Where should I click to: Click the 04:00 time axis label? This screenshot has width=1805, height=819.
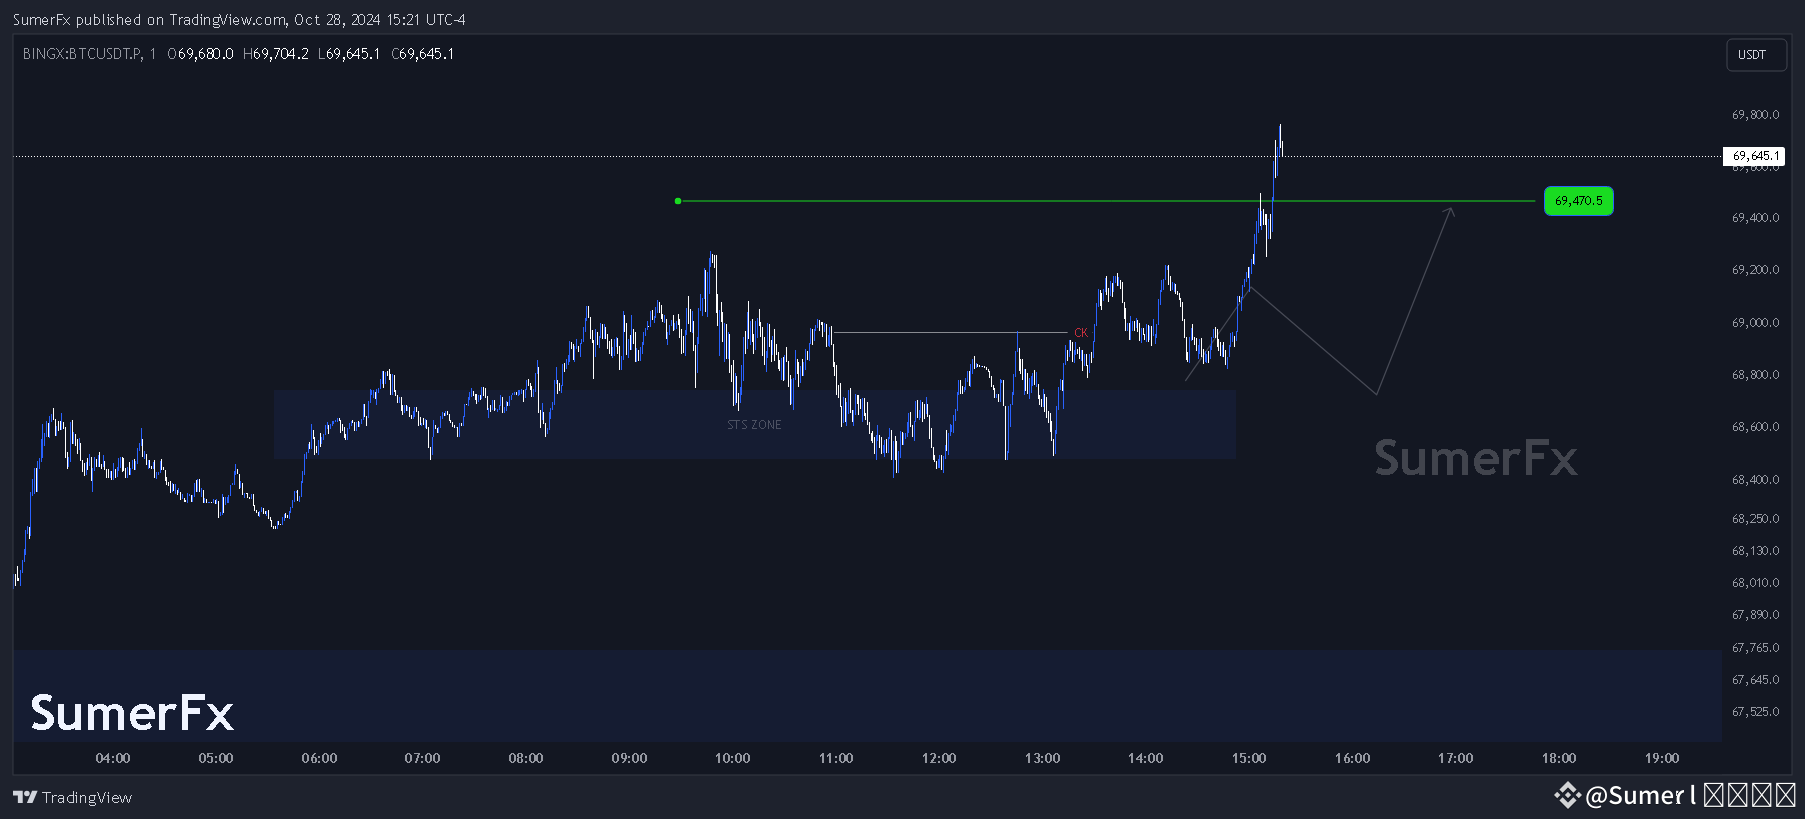pos(113,758)
